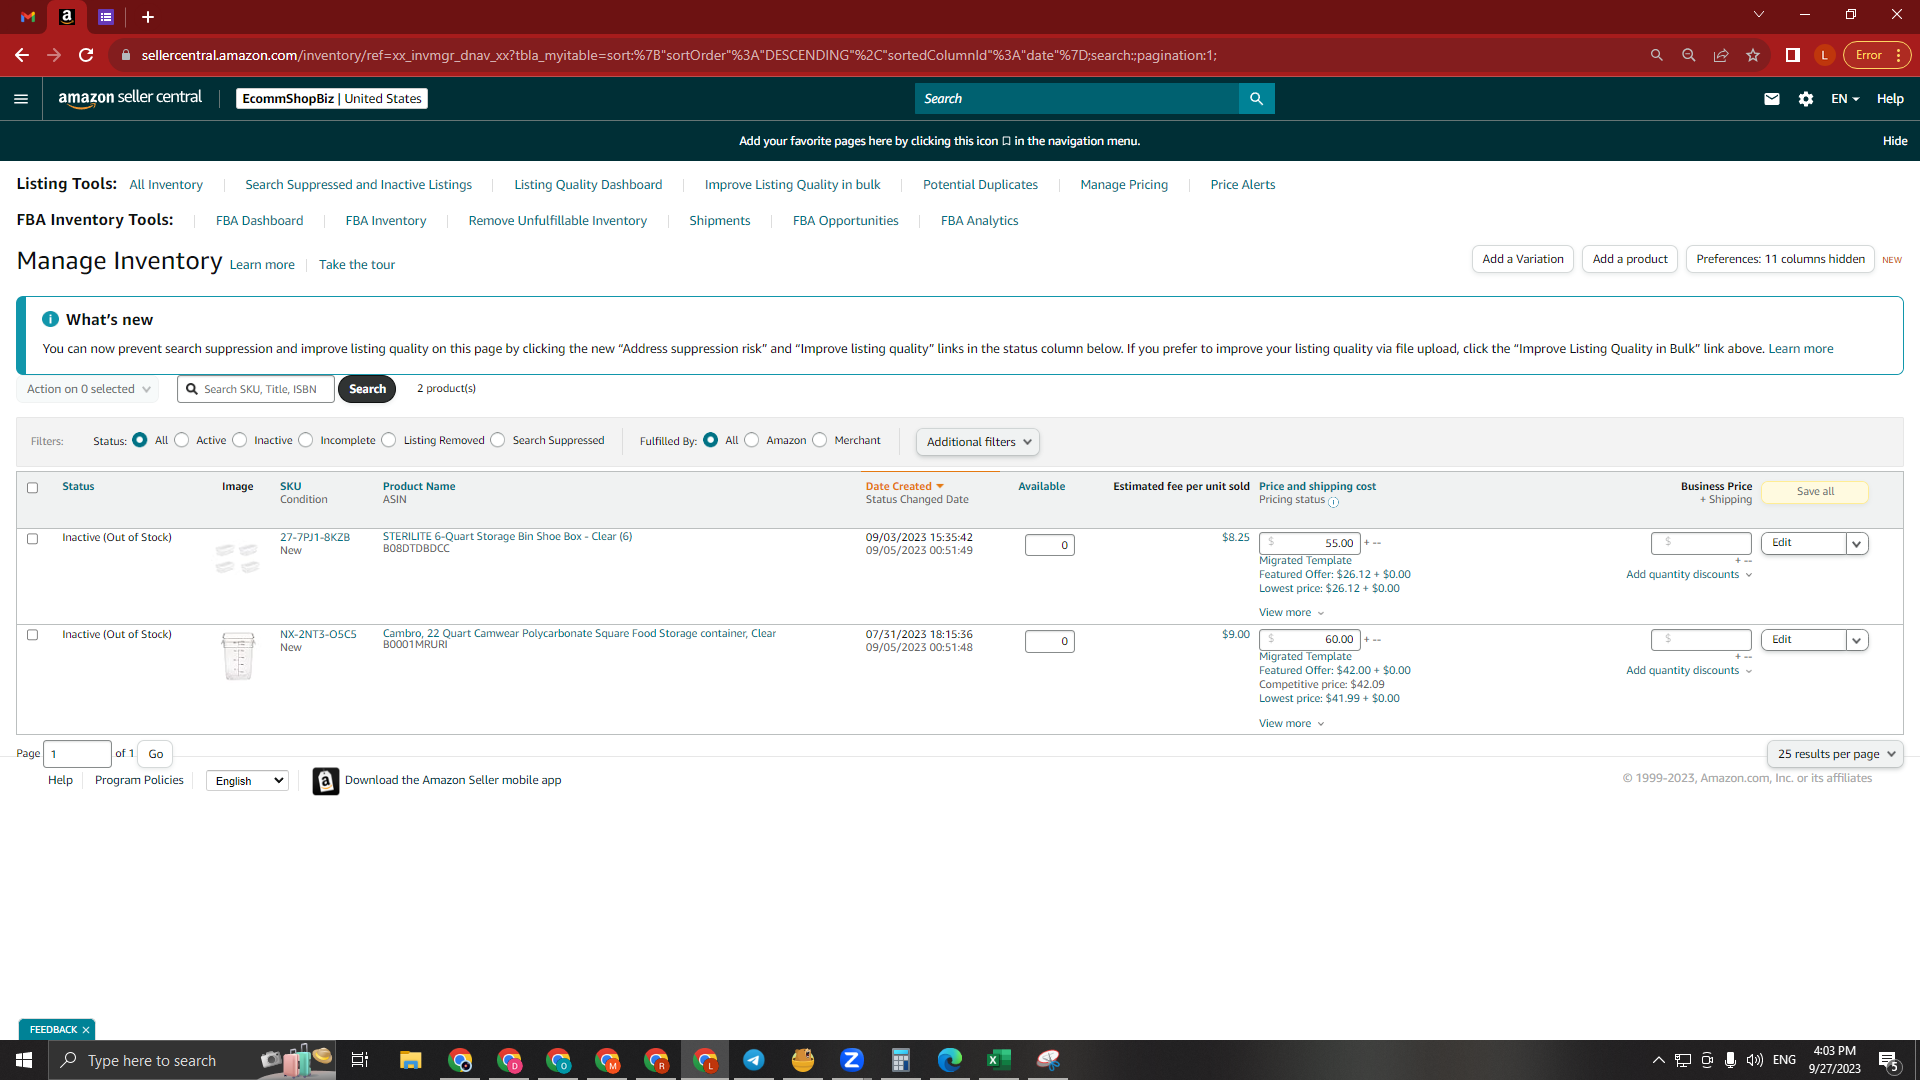Open a new browser tab with plus icon
1920x1080 pixels.
[148, 17]
